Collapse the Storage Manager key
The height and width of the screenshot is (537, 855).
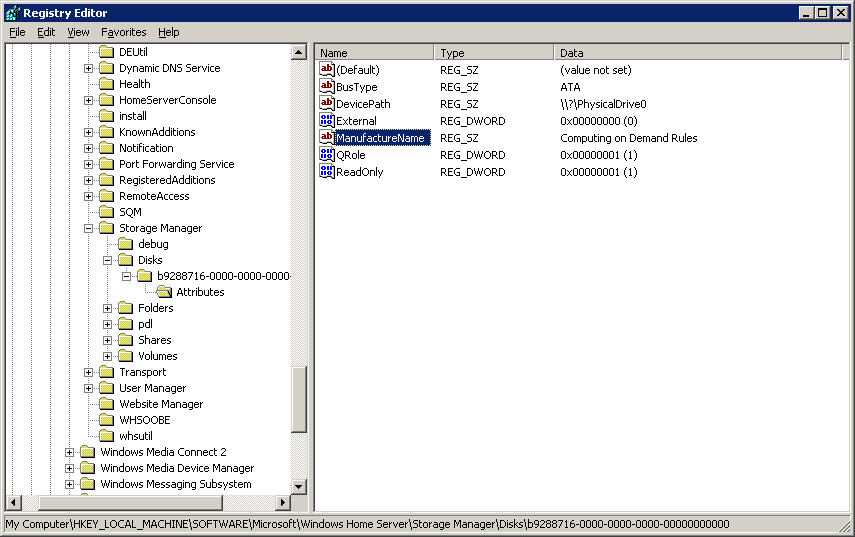coord(88,228)
